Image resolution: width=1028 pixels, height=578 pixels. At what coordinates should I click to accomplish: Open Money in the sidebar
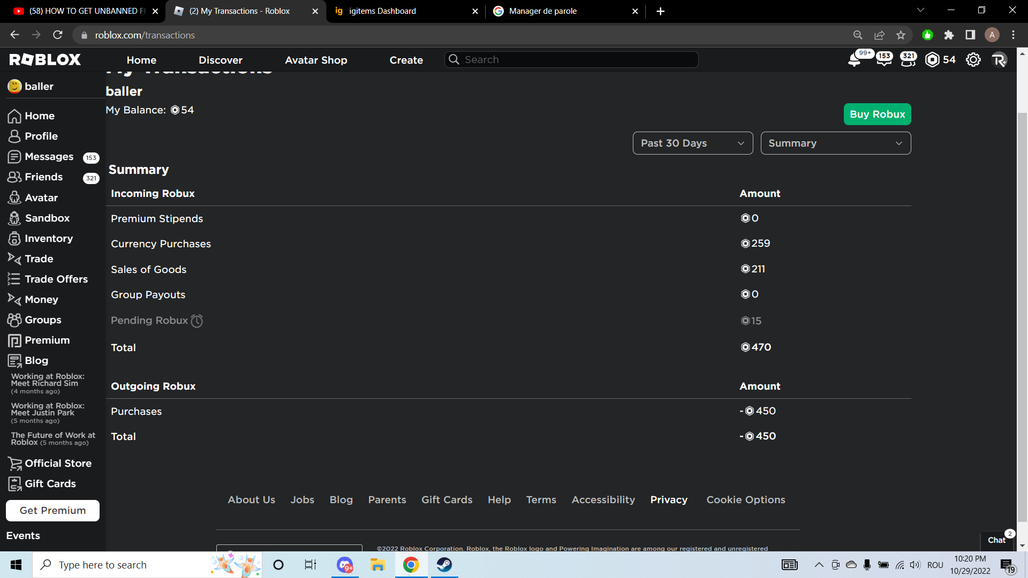(x=41, y=299)
